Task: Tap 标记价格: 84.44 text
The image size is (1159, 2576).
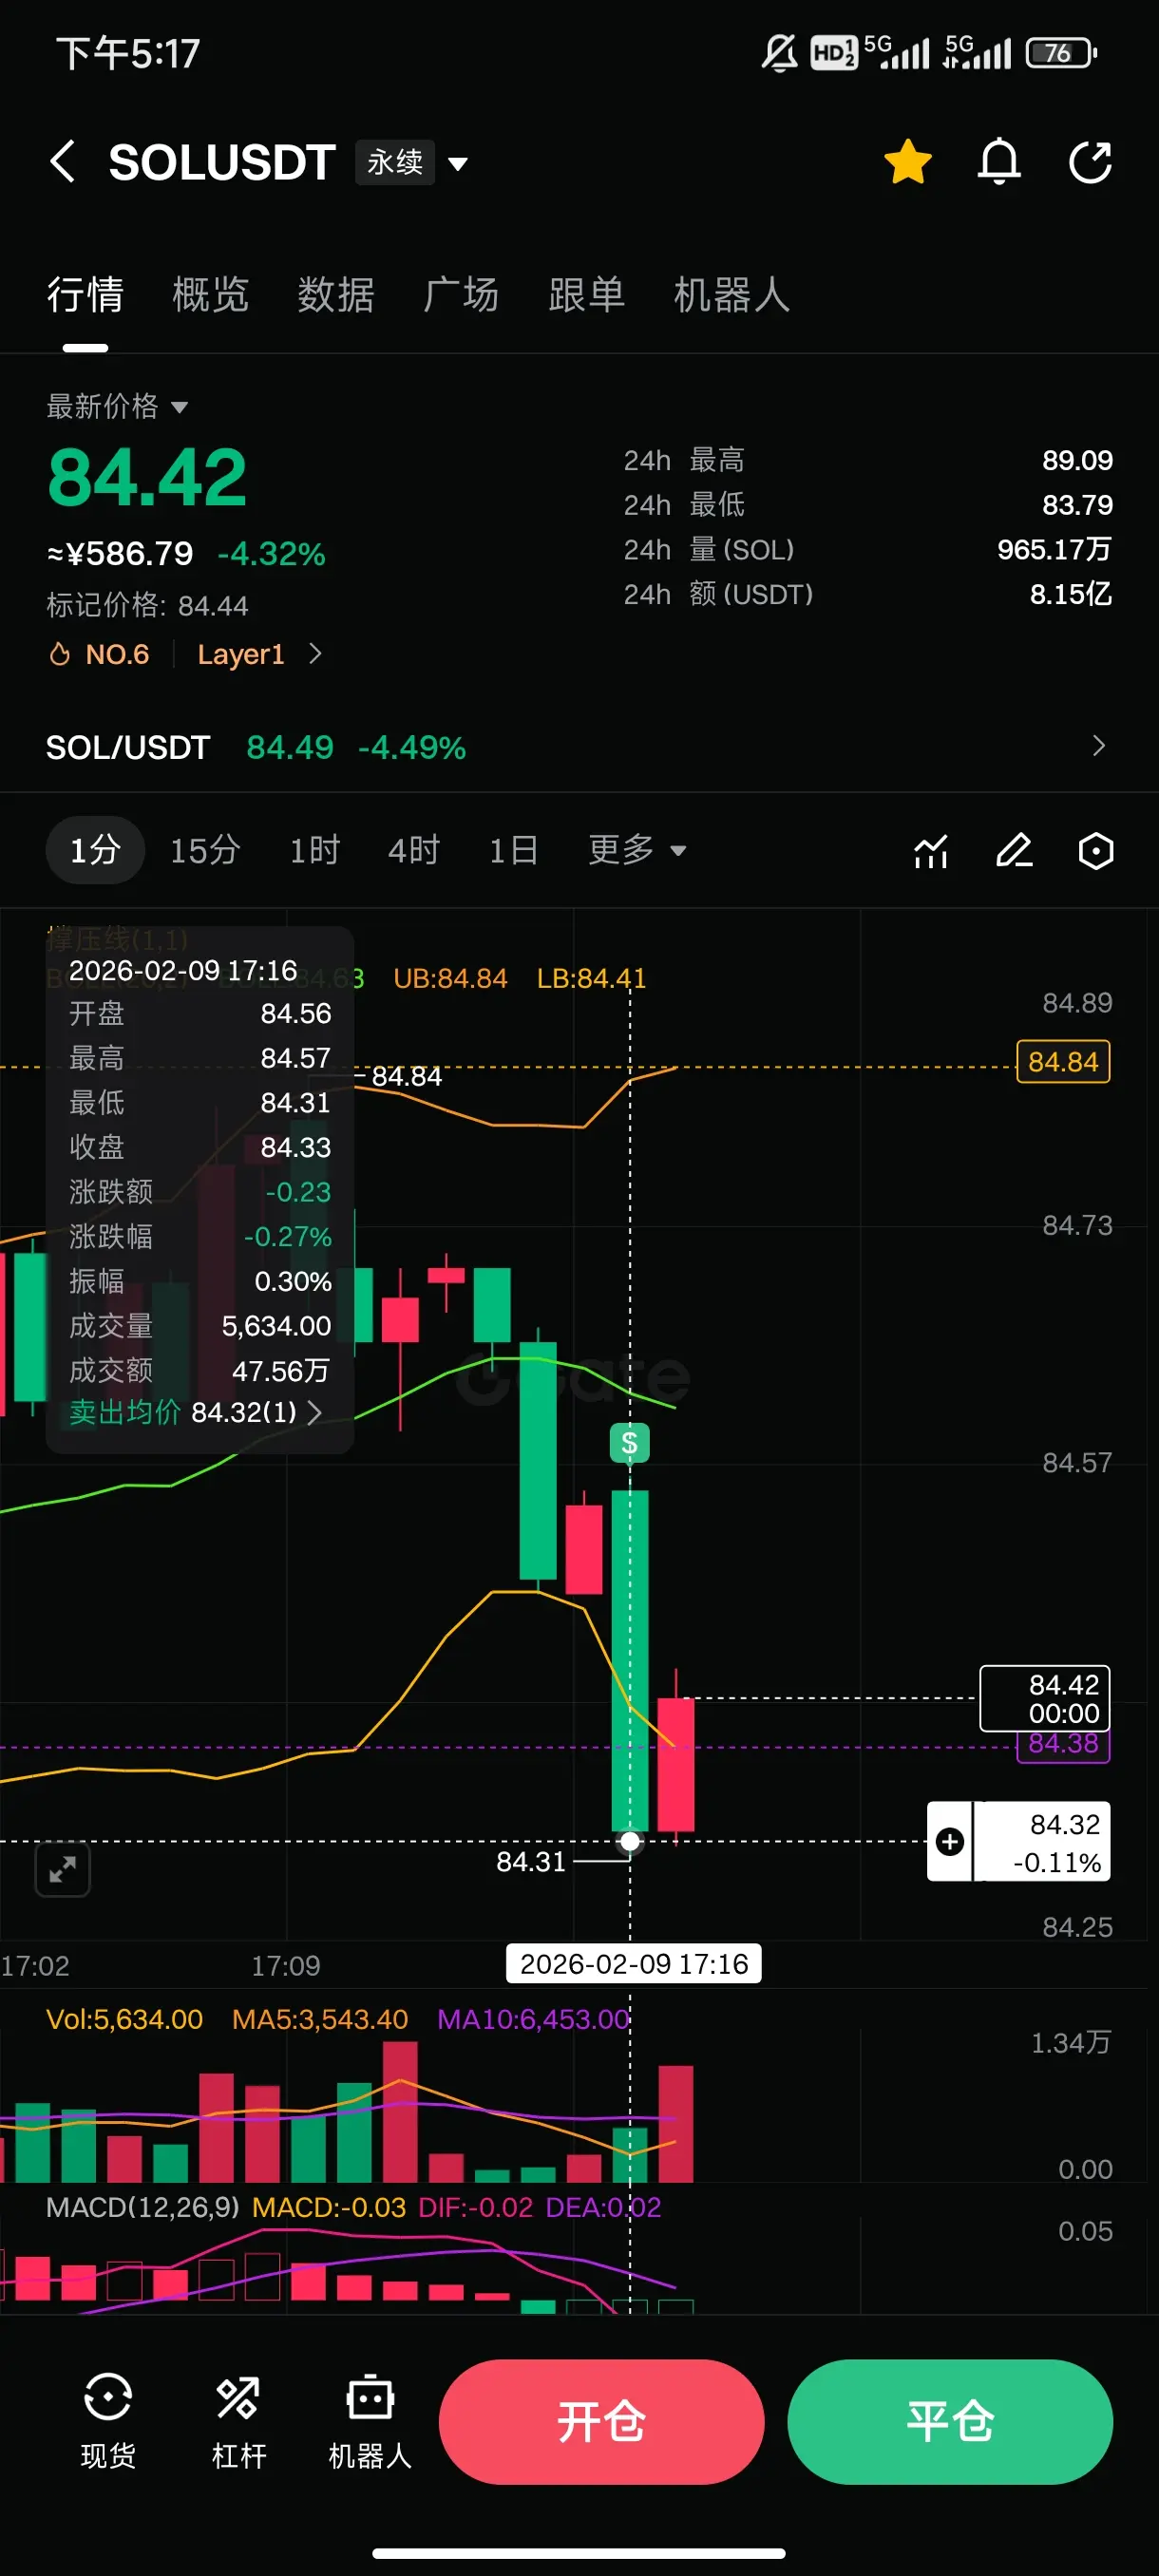Action: click(x=147, y=606)
